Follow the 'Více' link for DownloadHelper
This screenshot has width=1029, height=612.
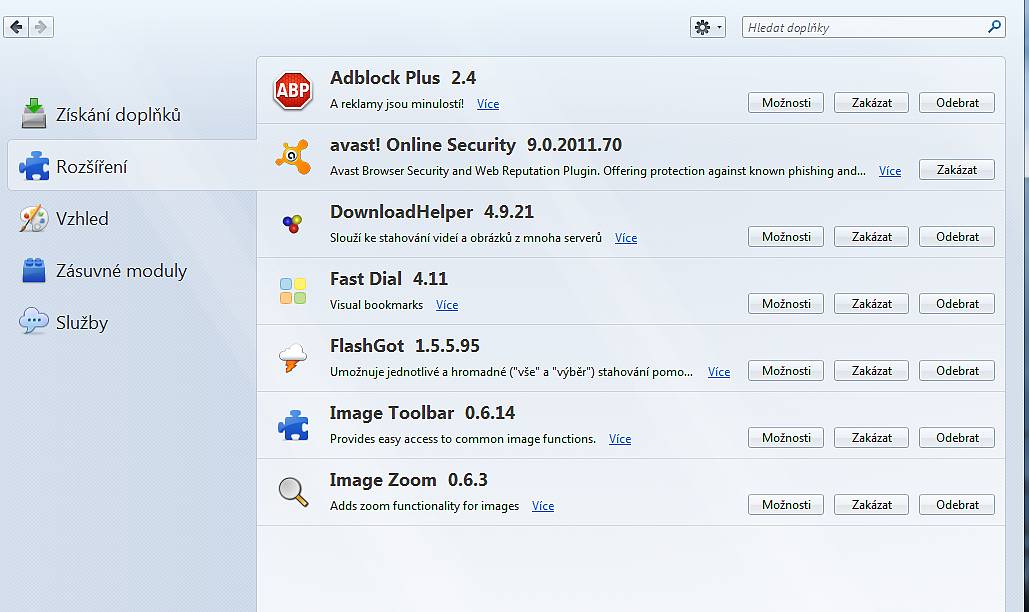pos(626,237)
